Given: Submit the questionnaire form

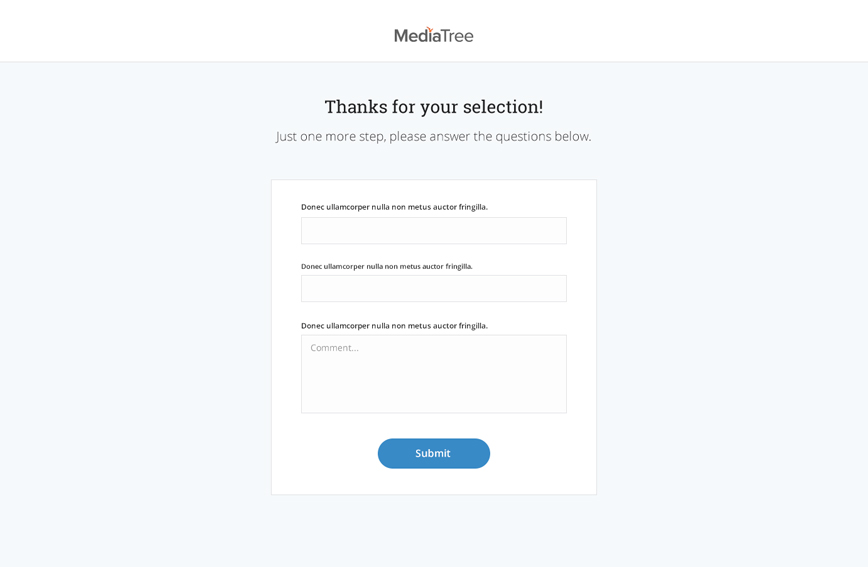Looking at the screenshot, I should [x=433, y=453].
